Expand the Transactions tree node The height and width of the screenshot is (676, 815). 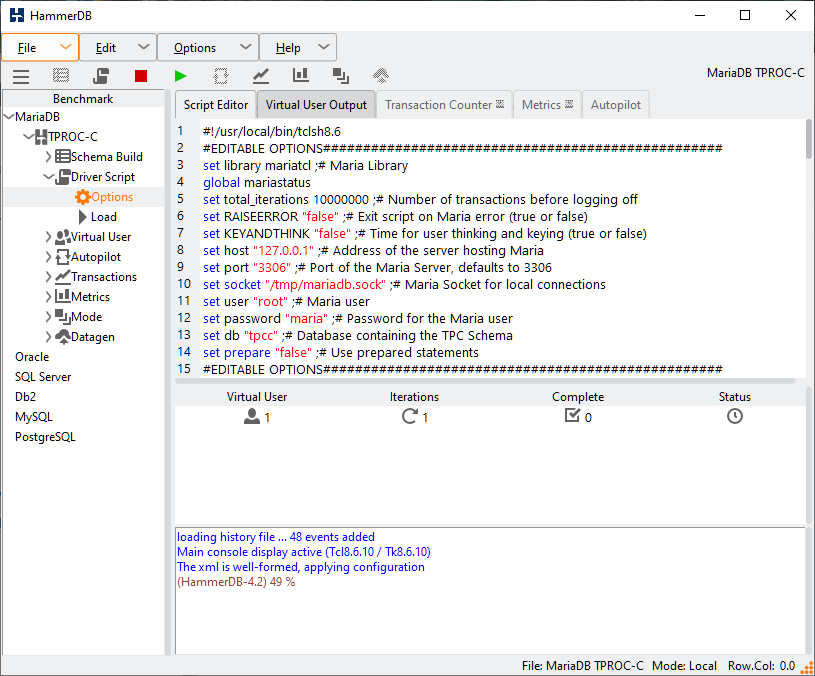point(48,276)
